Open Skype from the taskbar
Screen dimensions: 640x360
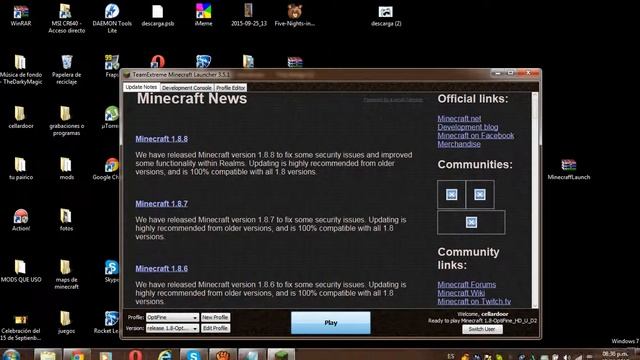coord(193,354)
